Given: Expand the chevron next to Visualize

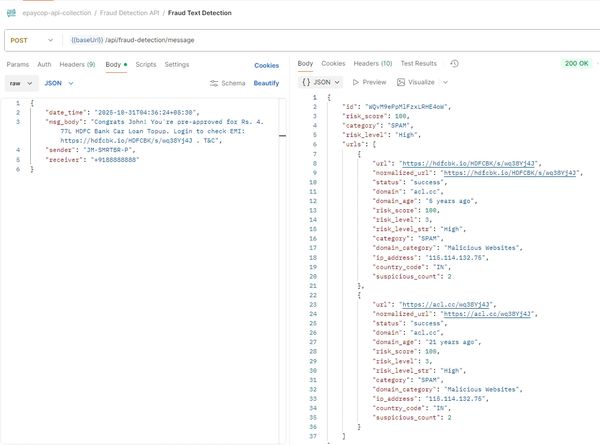Looking at the screenshot, I should 444,82.
